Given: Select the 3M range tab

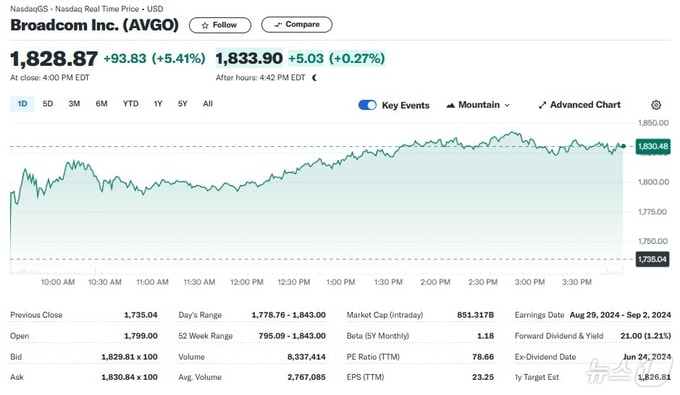Looking at the screenshot, I should click(x=74, y=104).
